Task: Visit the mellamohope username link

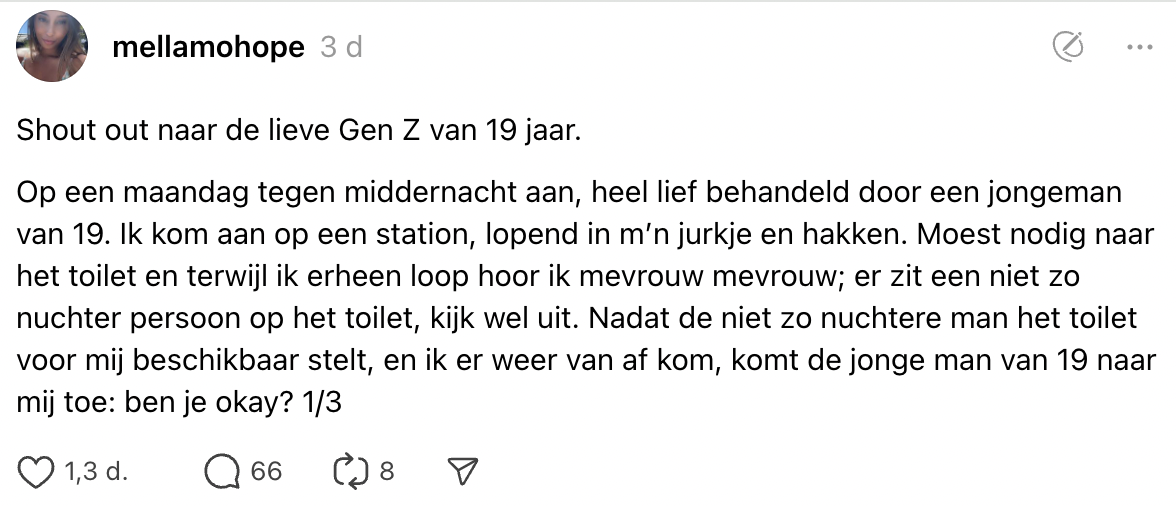Action: 208,47
